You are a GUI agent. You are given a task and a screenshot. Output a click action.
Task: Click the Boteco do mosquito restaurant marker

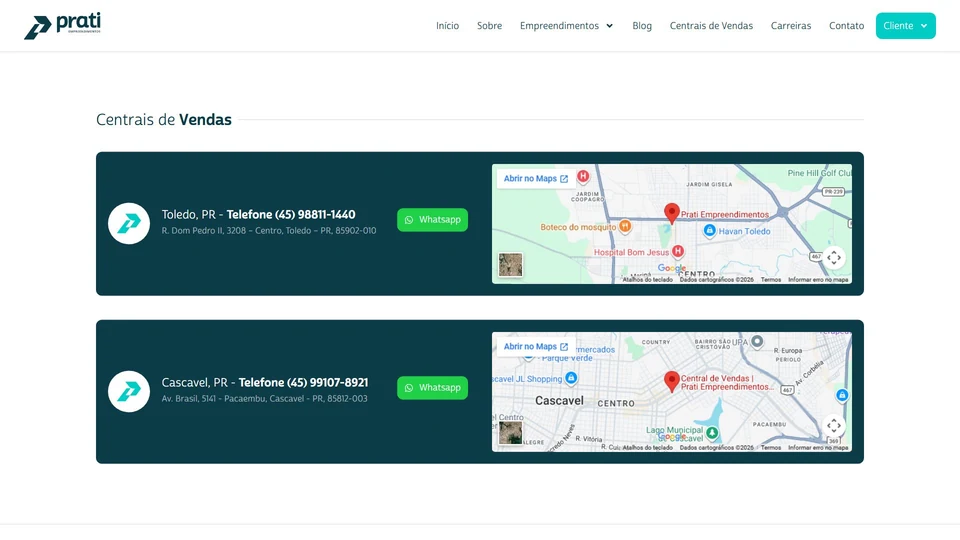624,226
